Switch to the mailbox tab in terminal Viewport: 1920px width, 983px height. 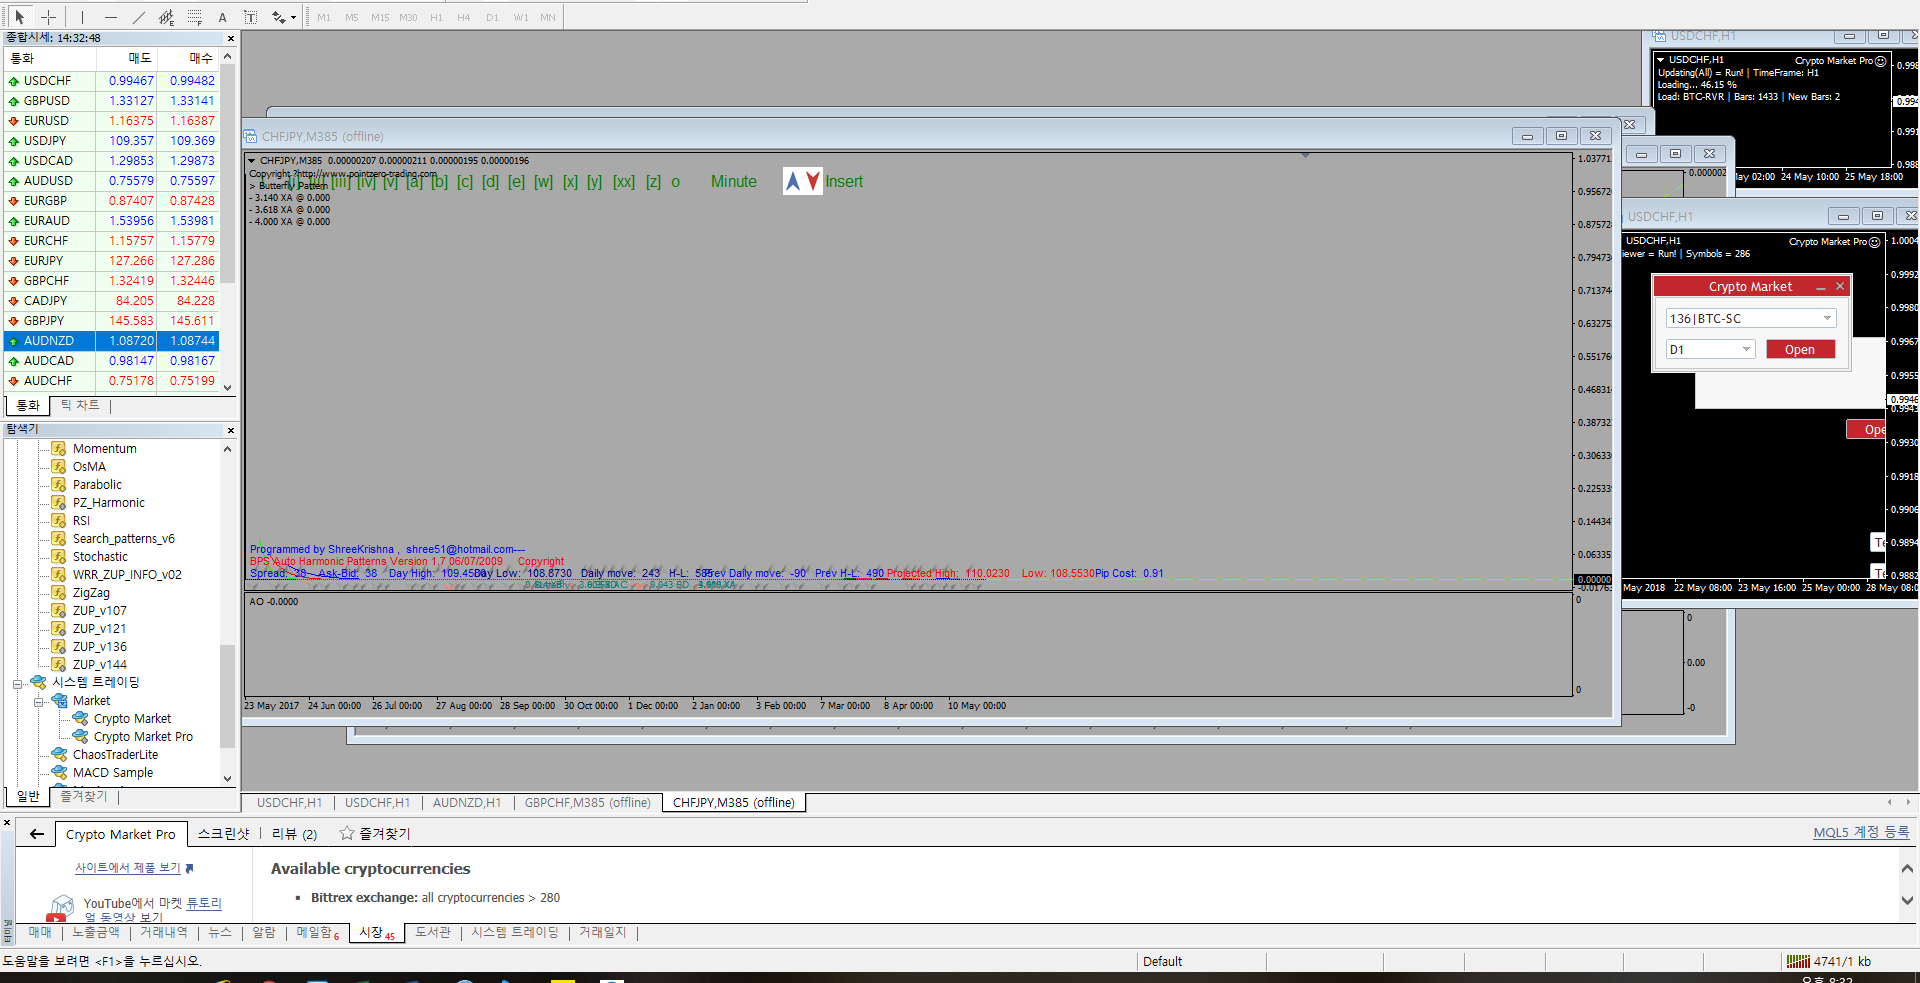(x=317, y=933)
